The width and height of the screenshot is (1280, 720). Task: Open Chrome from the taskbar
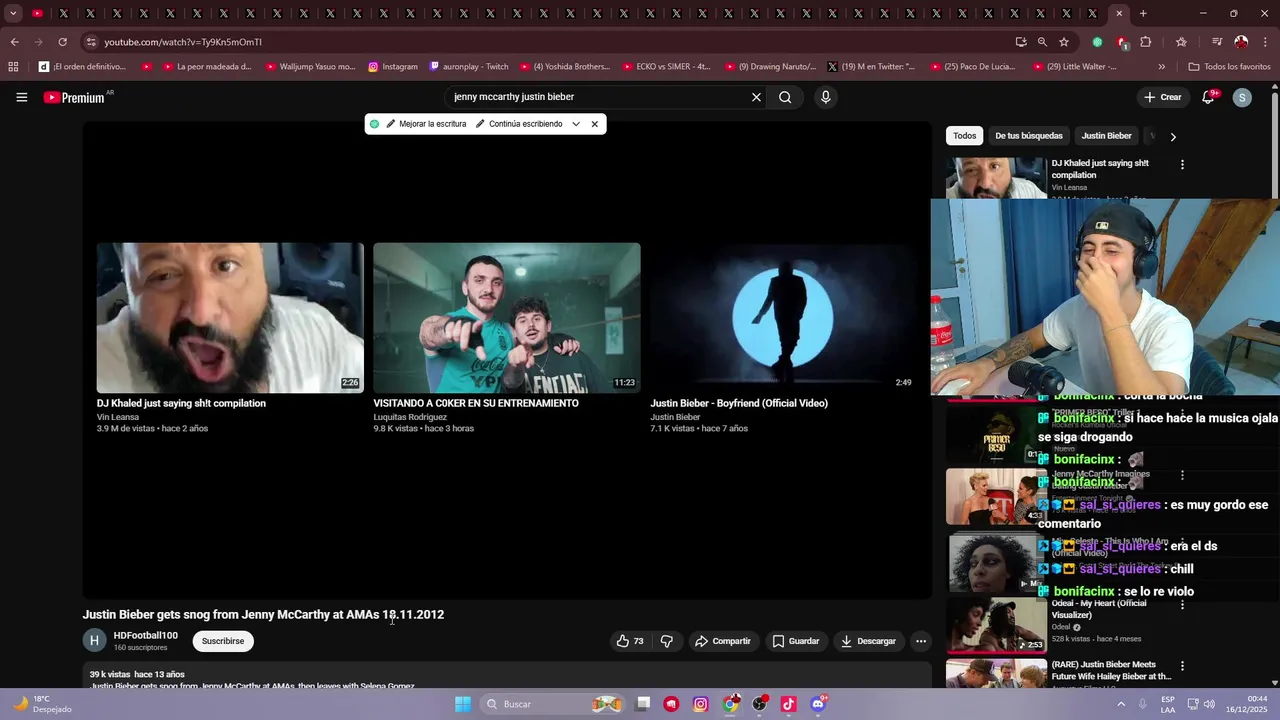(x=731, y=704)
